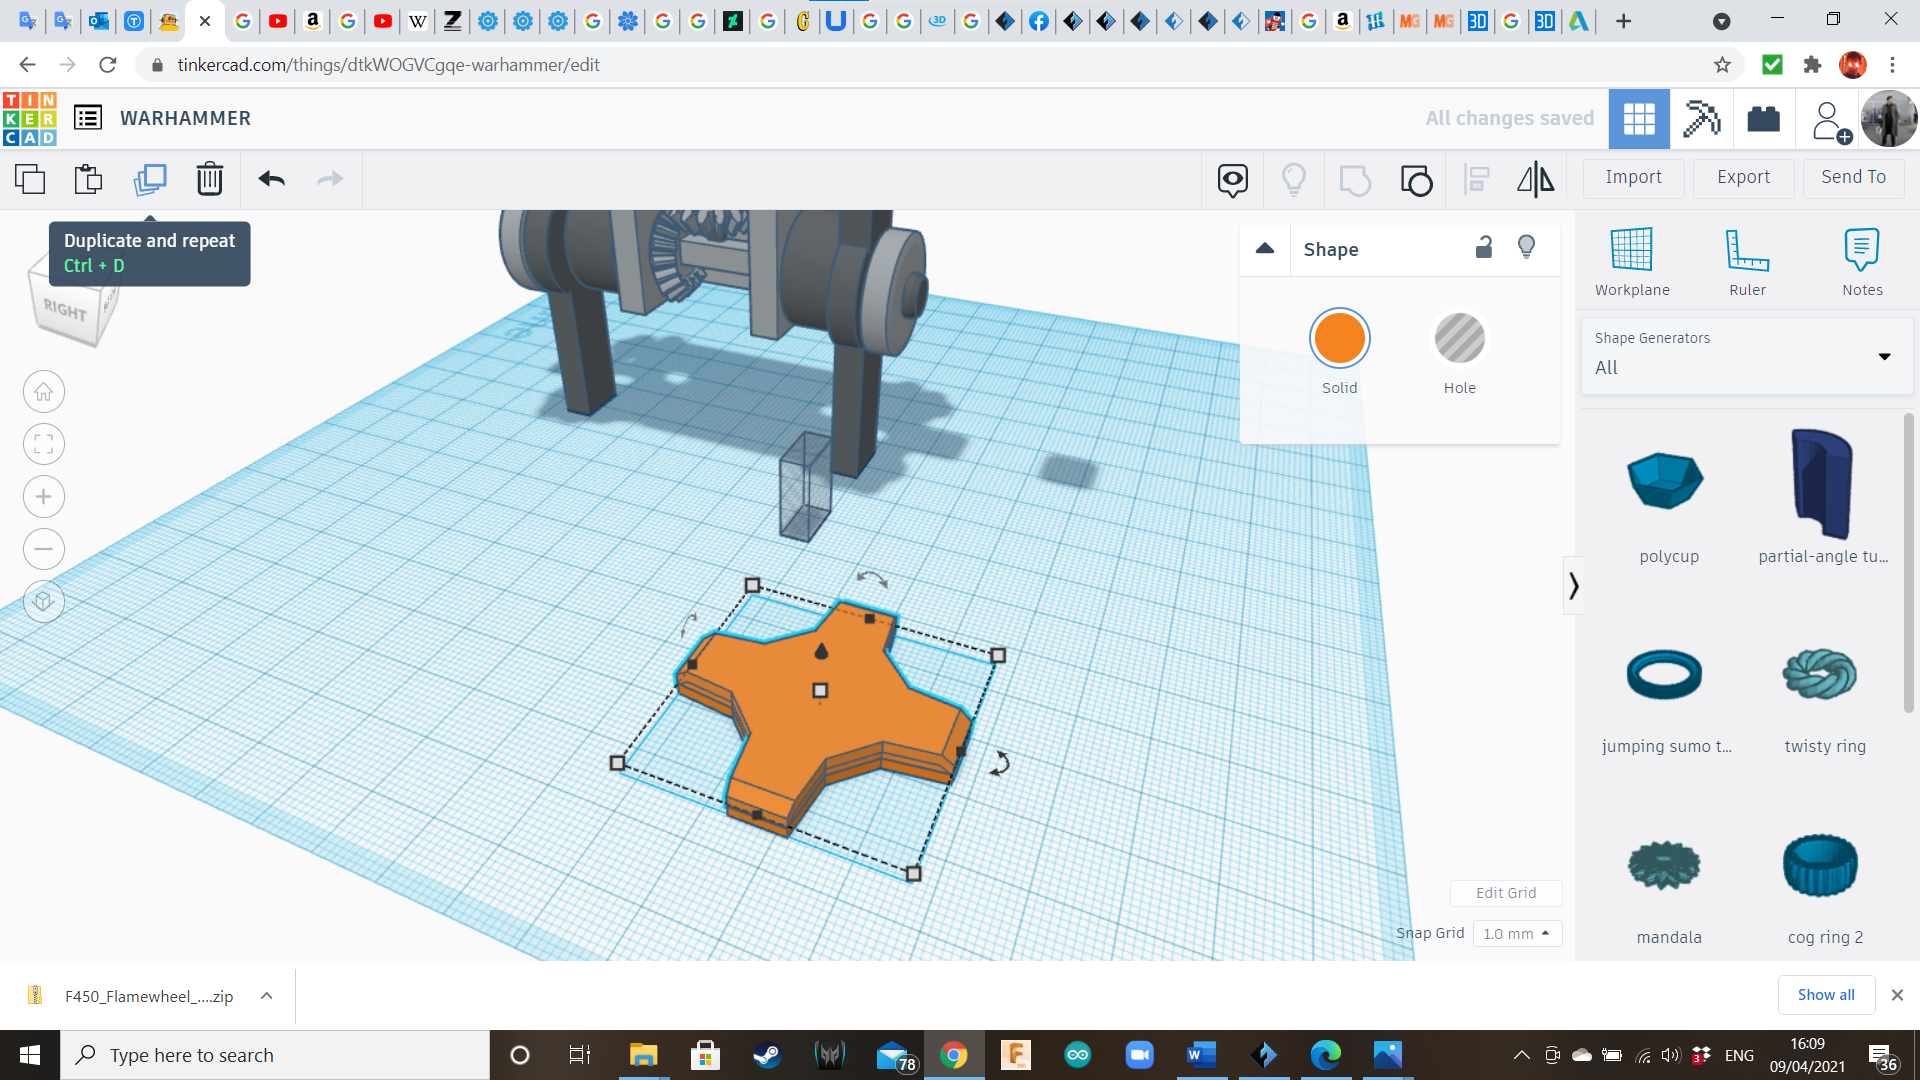Click the Home view button
1920x1080 pixels.
pos(44,392)
